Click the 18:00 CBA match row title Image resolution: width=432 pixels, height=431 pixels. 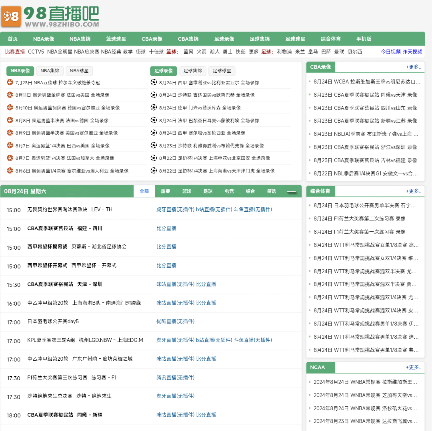tap(65, 415)
